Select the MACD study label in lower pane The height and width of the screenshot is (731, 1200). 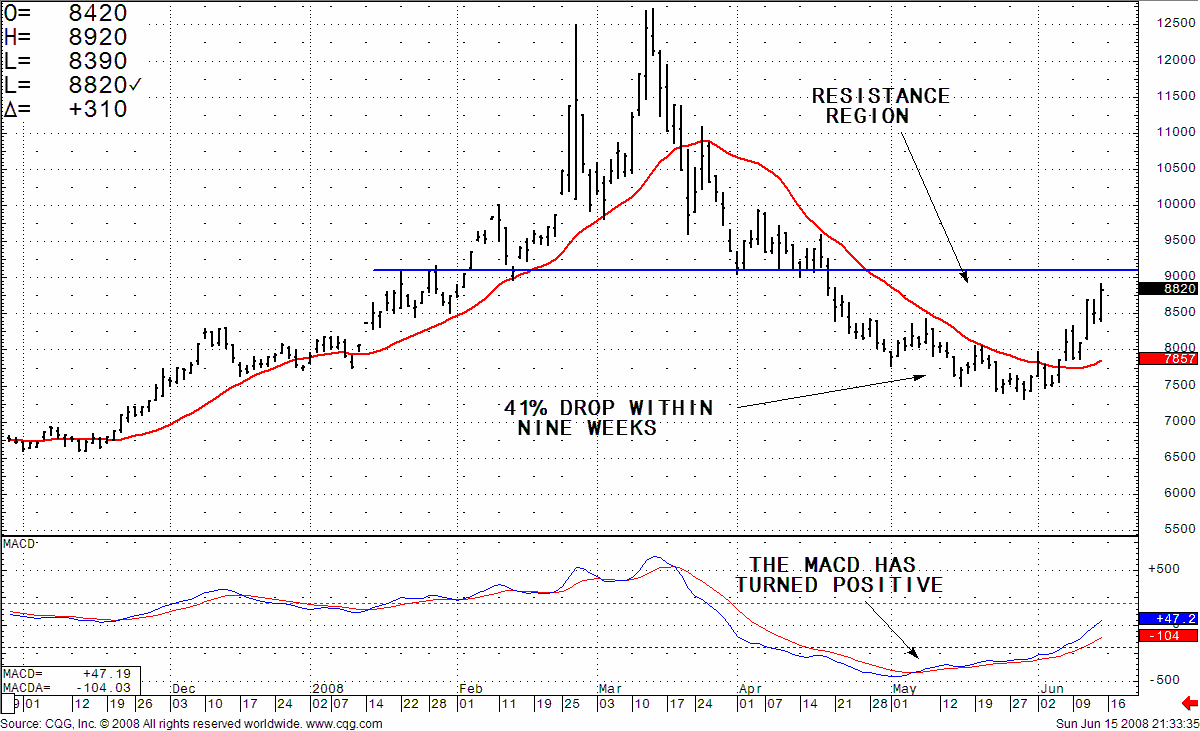coord(20,543)
